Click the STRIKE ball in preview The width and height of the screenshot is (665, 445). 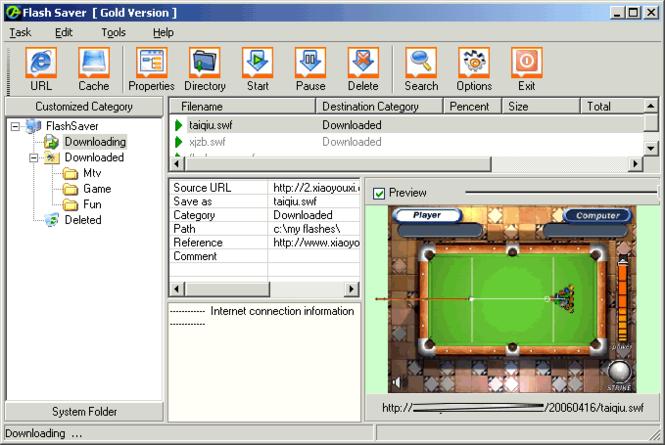620,372
